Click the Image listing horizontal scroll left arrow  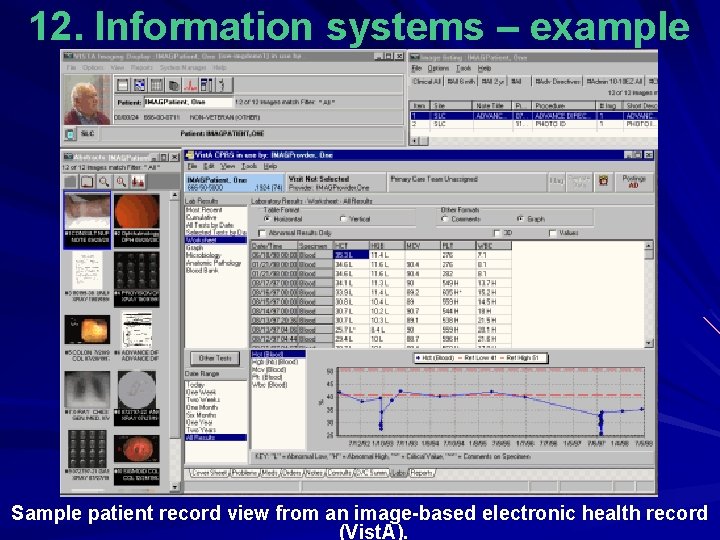[x=414, y=141]
